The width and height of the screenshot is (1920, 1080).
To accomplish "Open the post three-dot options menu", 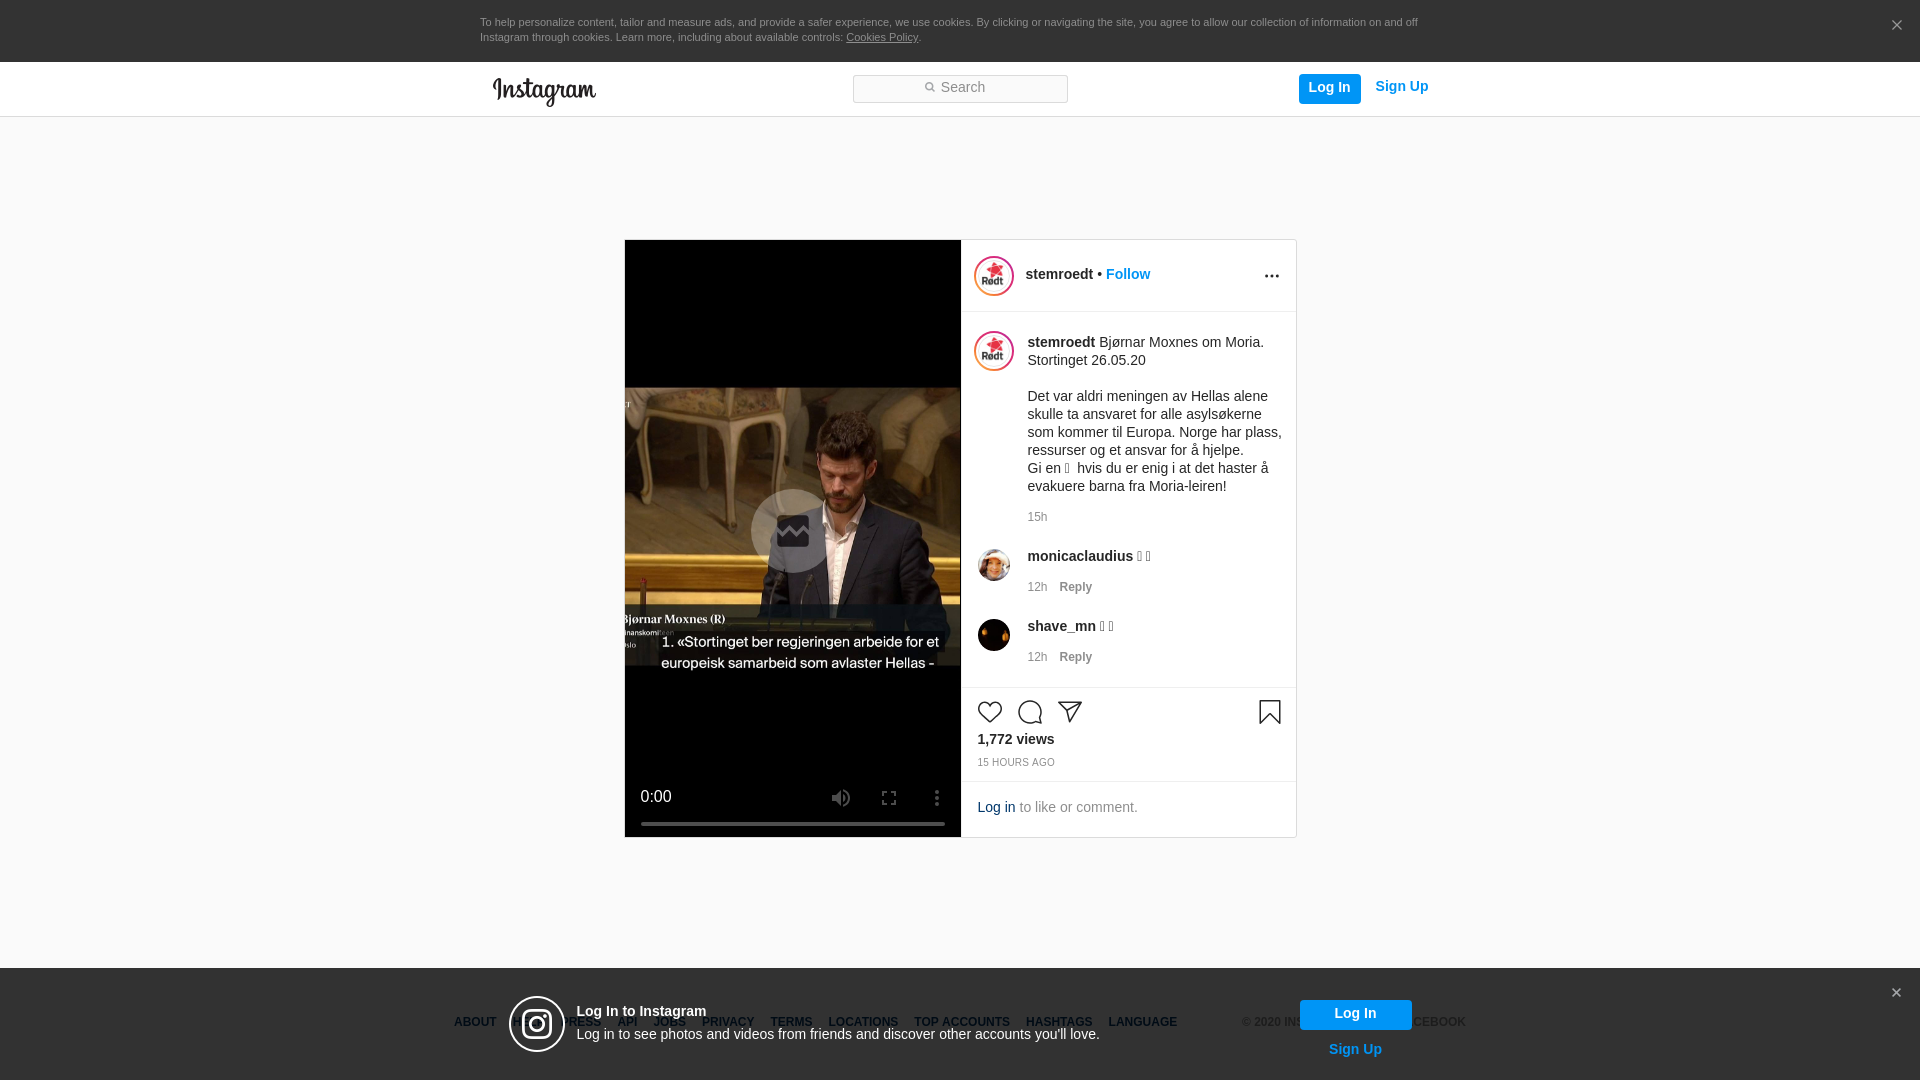I will (x=1271, y=276).
